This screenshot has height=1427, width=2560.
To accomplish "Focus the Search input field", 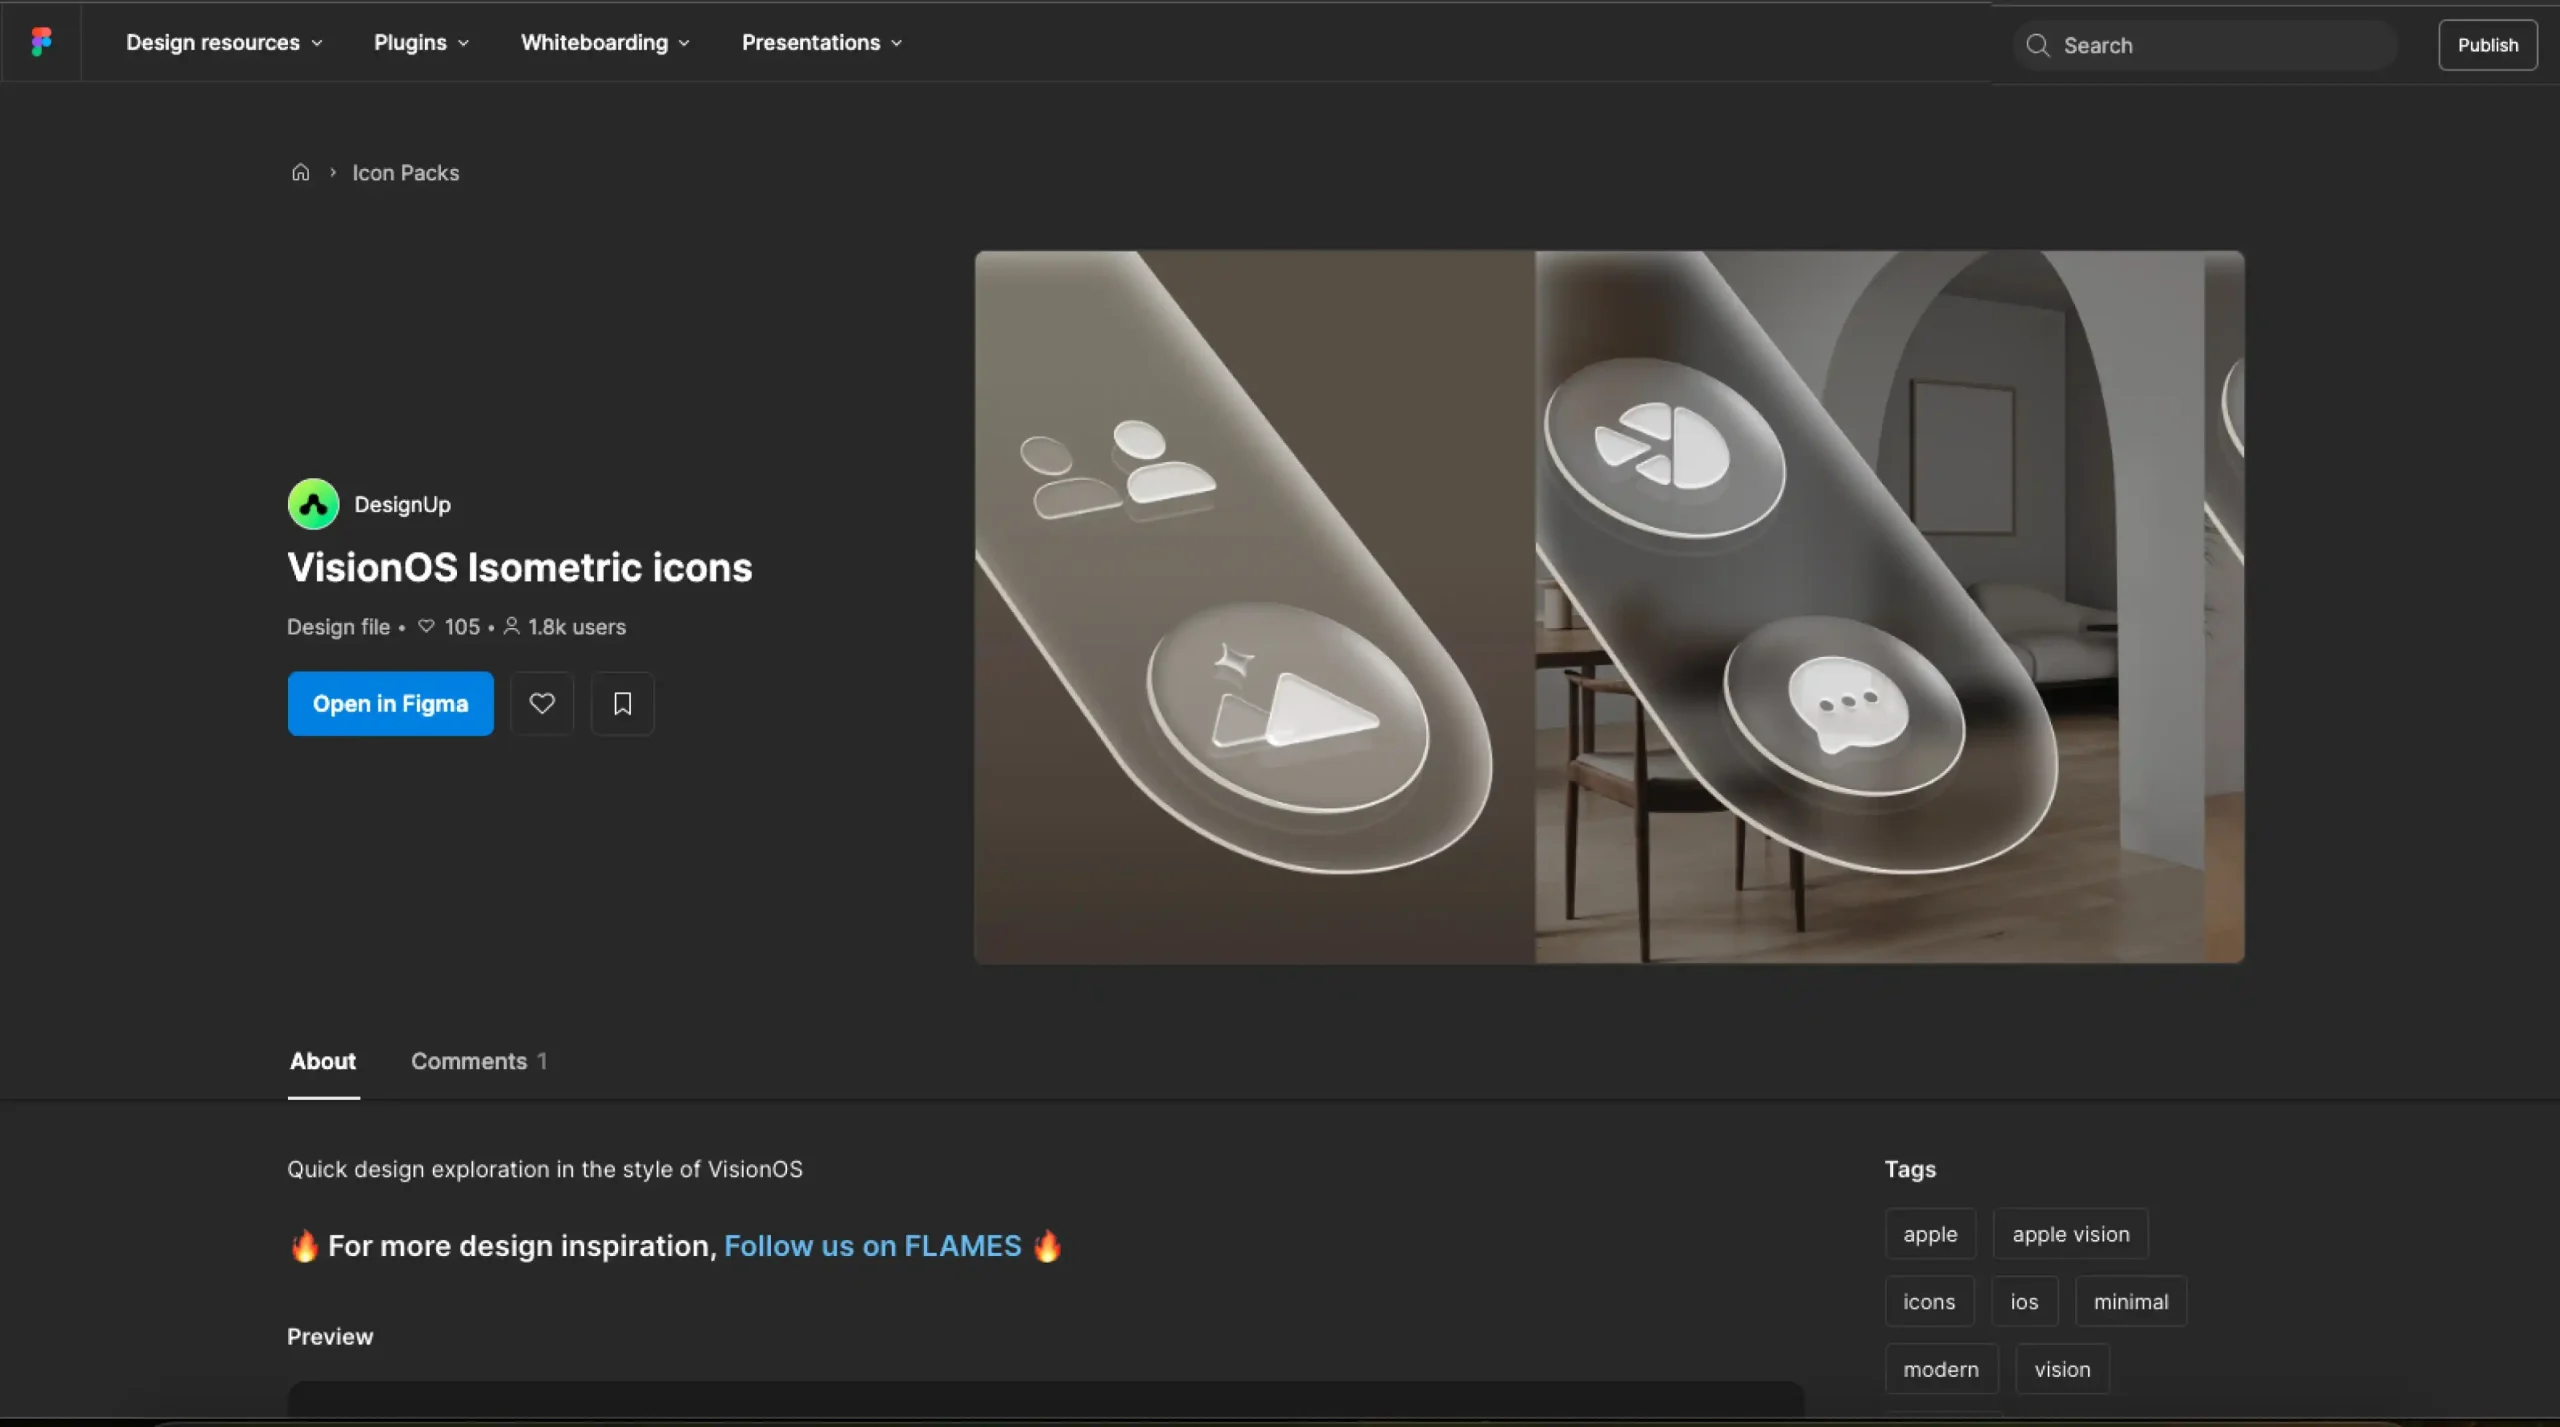I will point(2205,45).
